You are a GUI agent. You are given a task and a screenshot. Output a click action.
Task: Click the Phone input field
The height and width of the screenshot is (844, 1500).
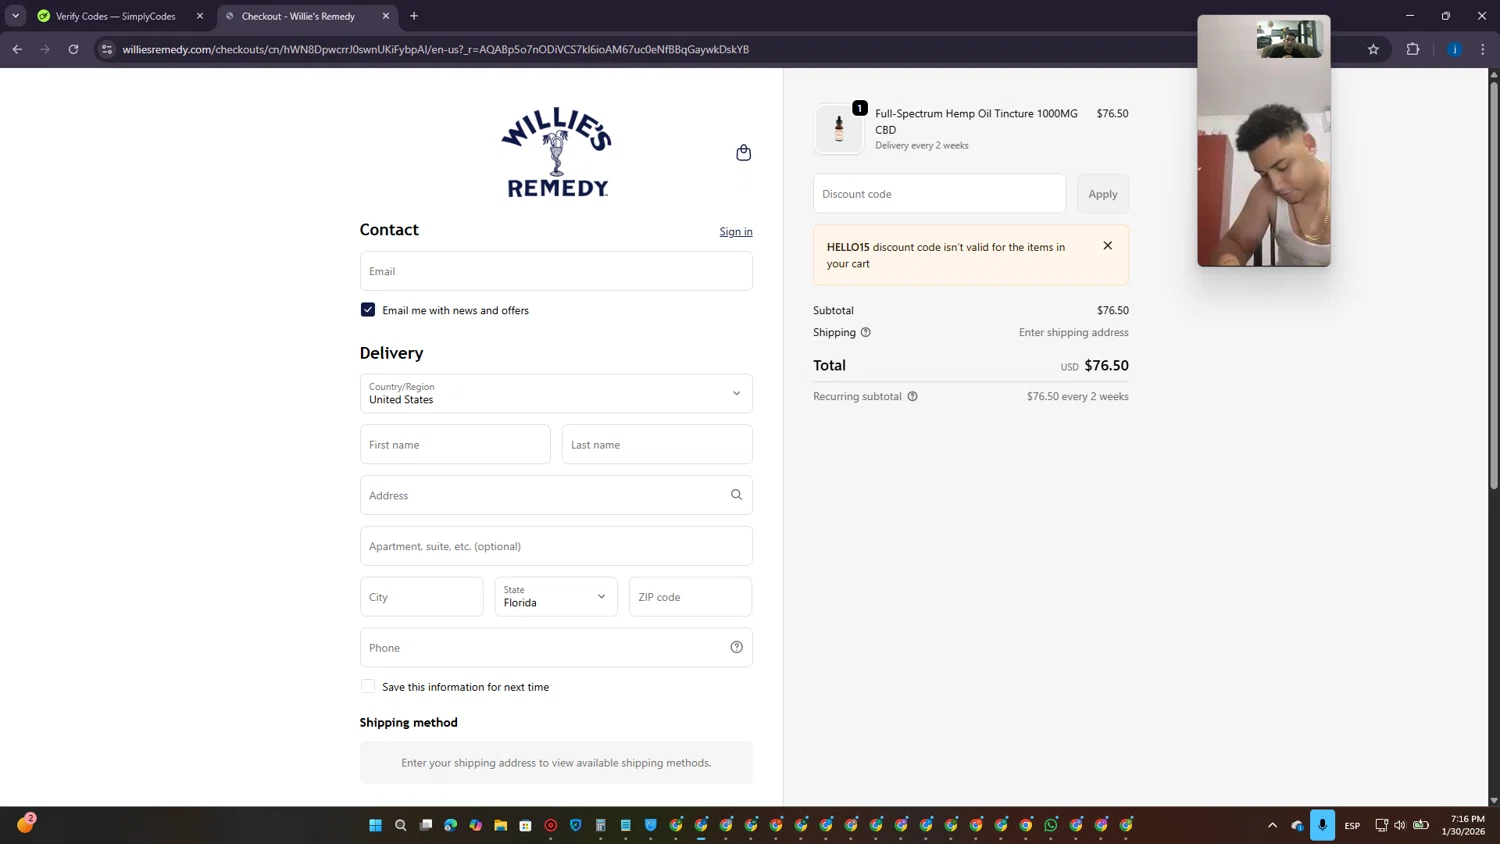556,647
